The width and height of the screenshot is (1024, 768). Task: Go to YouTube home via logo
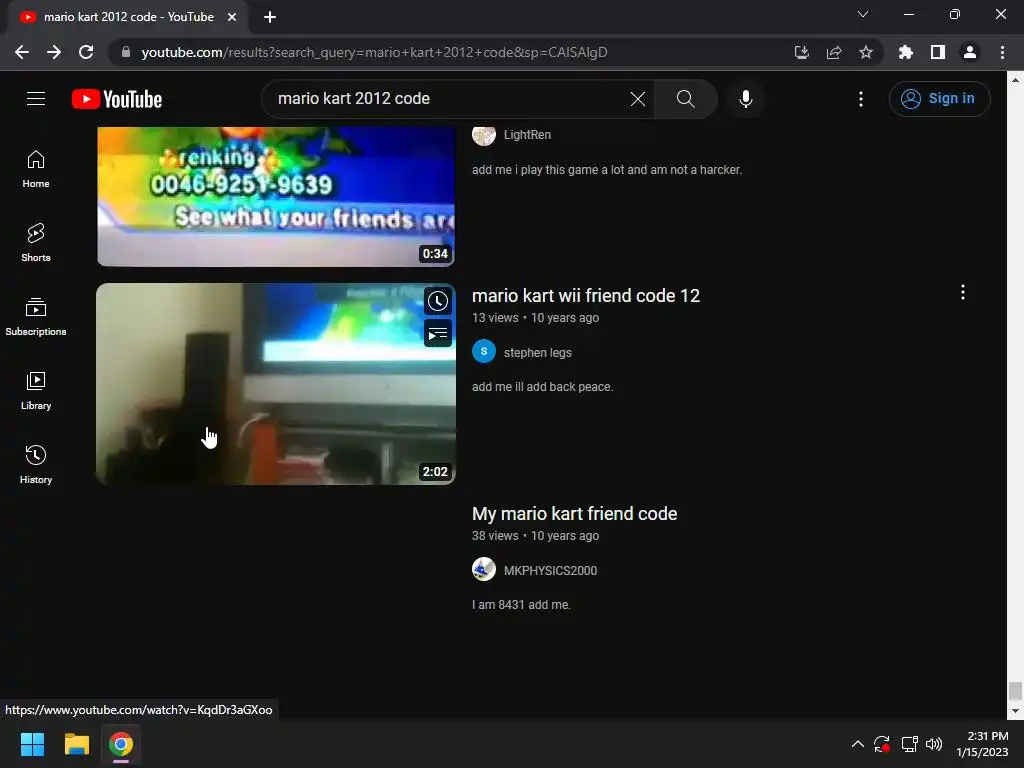[x=117, y=99]
